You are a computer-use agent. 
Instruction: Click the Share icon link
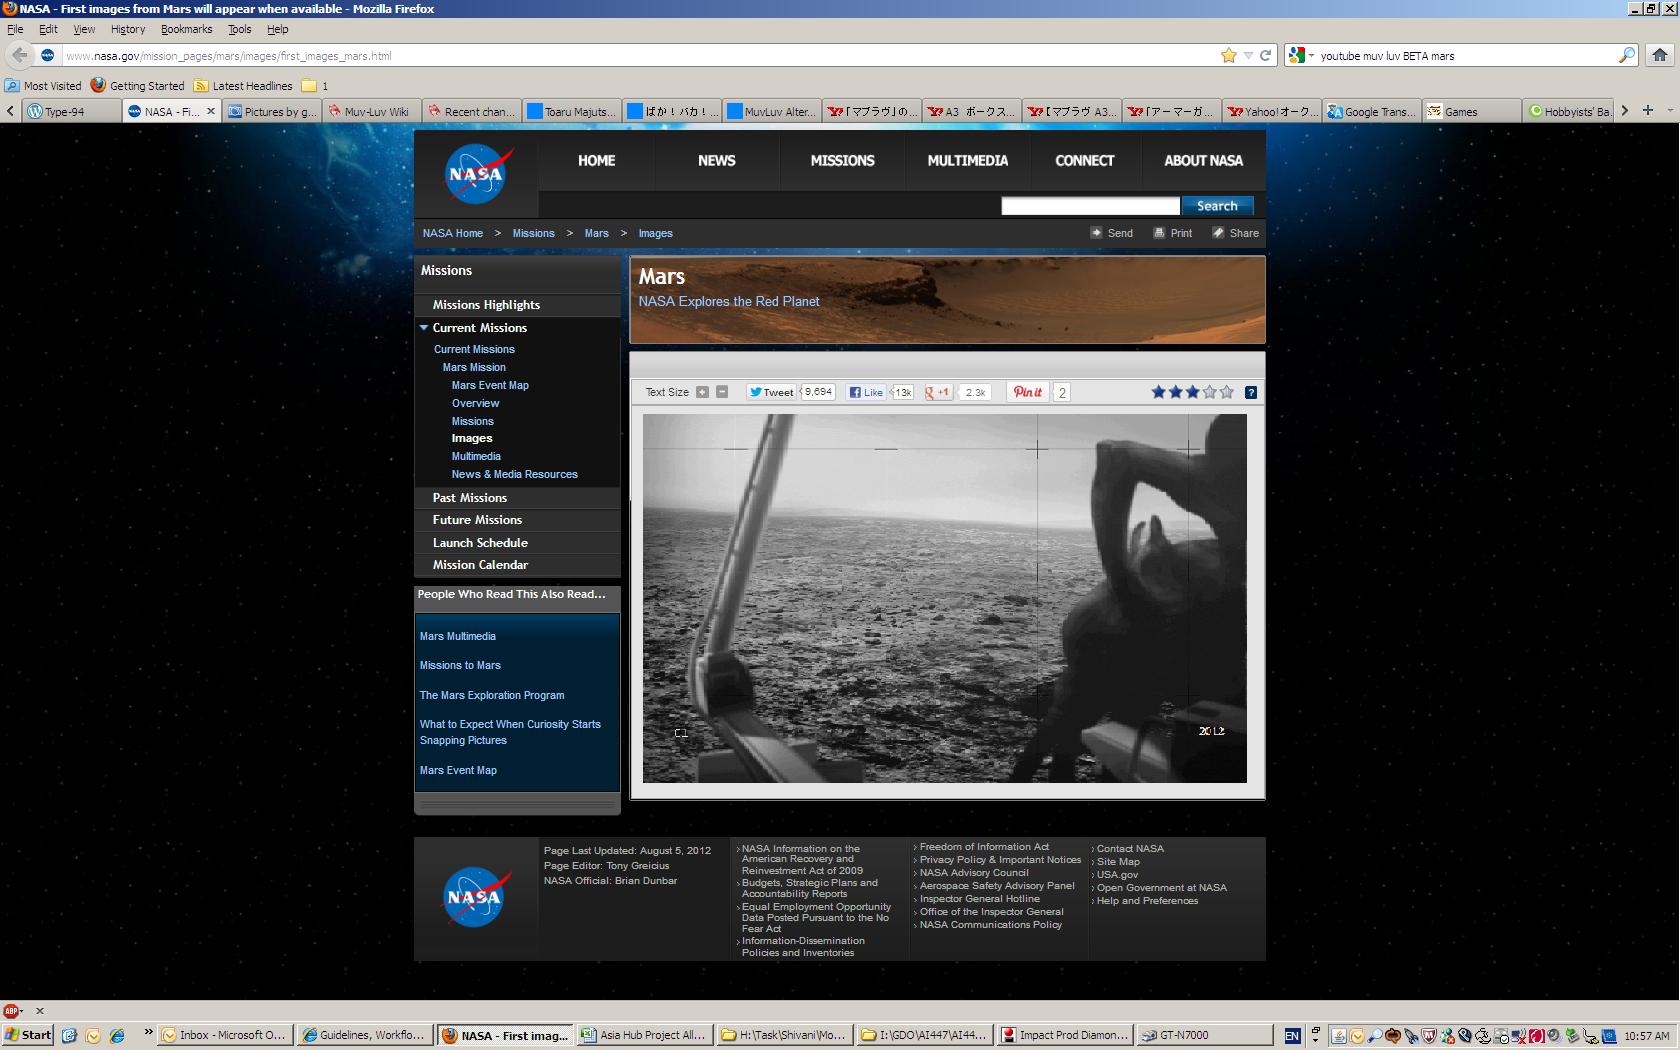click(1235, 233)
